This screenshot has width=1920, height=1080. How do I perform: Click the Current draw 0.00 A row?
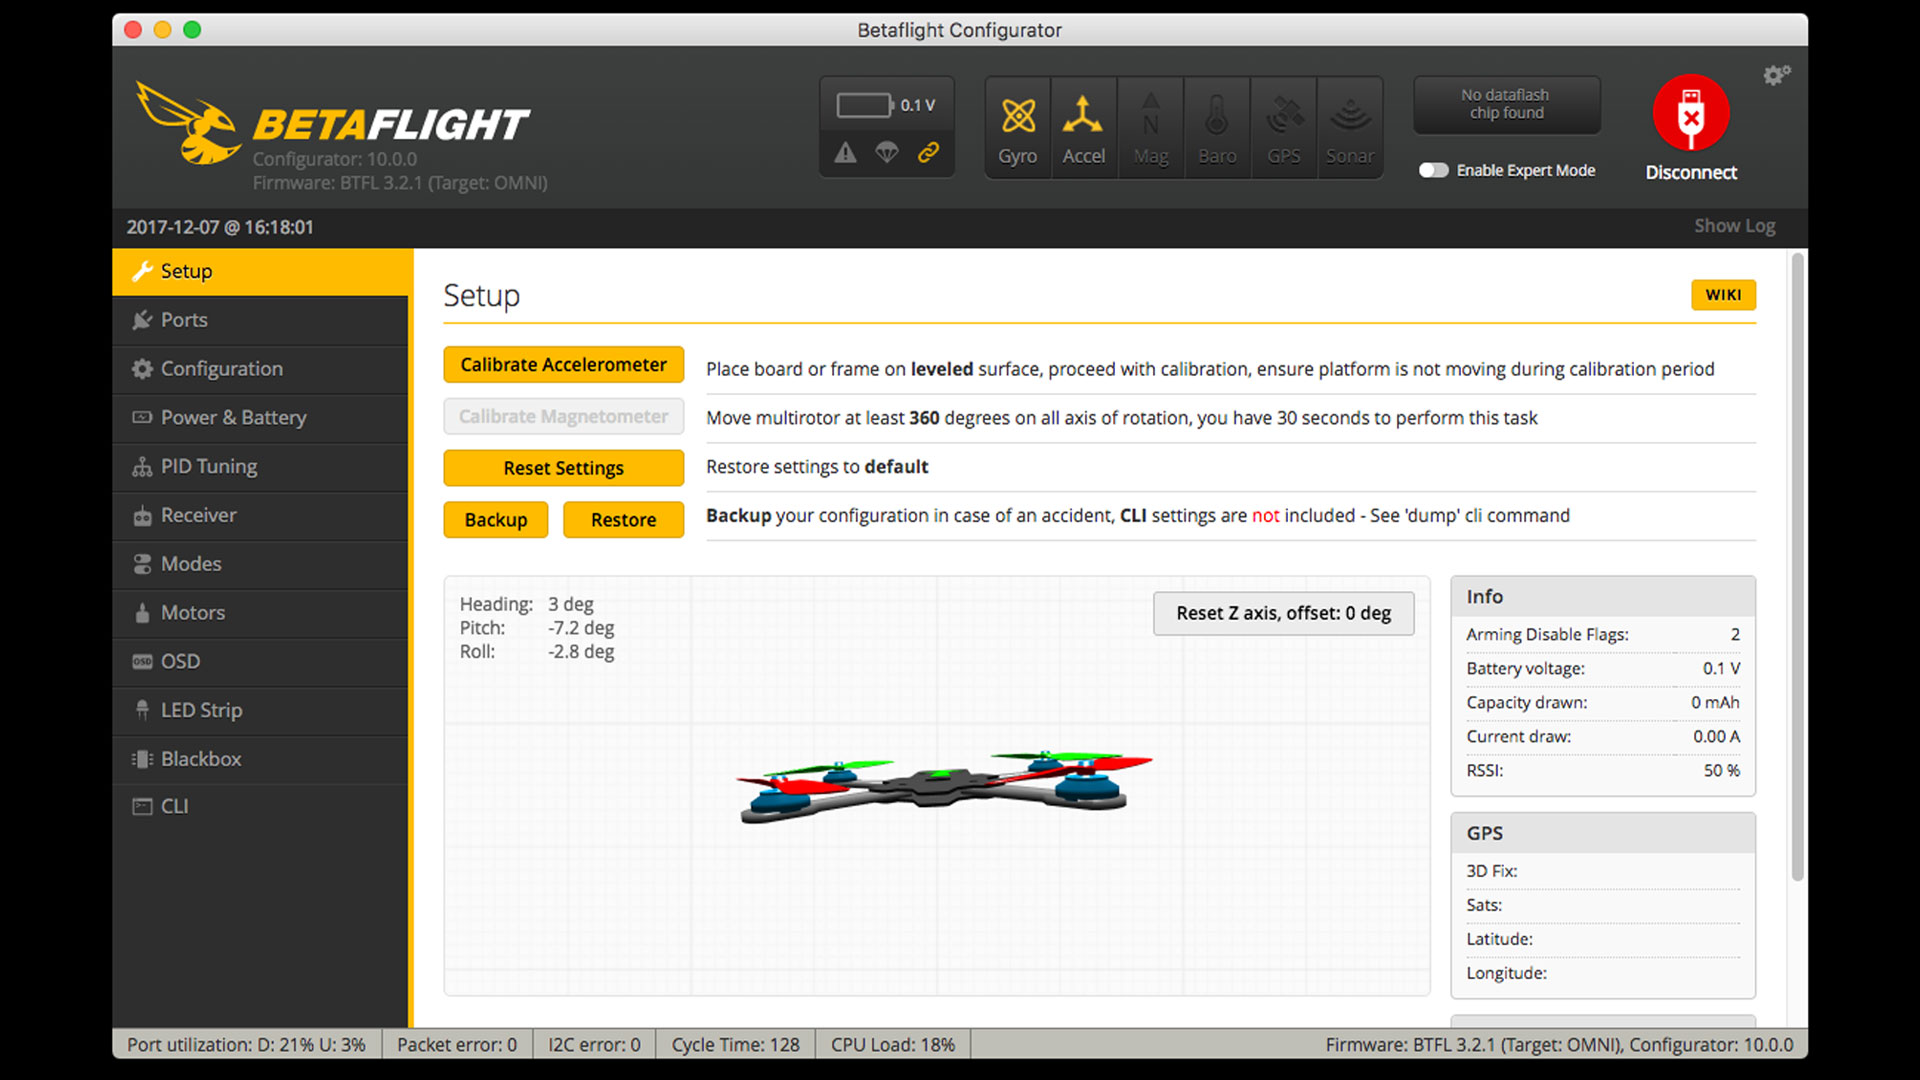coord(1603,736)
